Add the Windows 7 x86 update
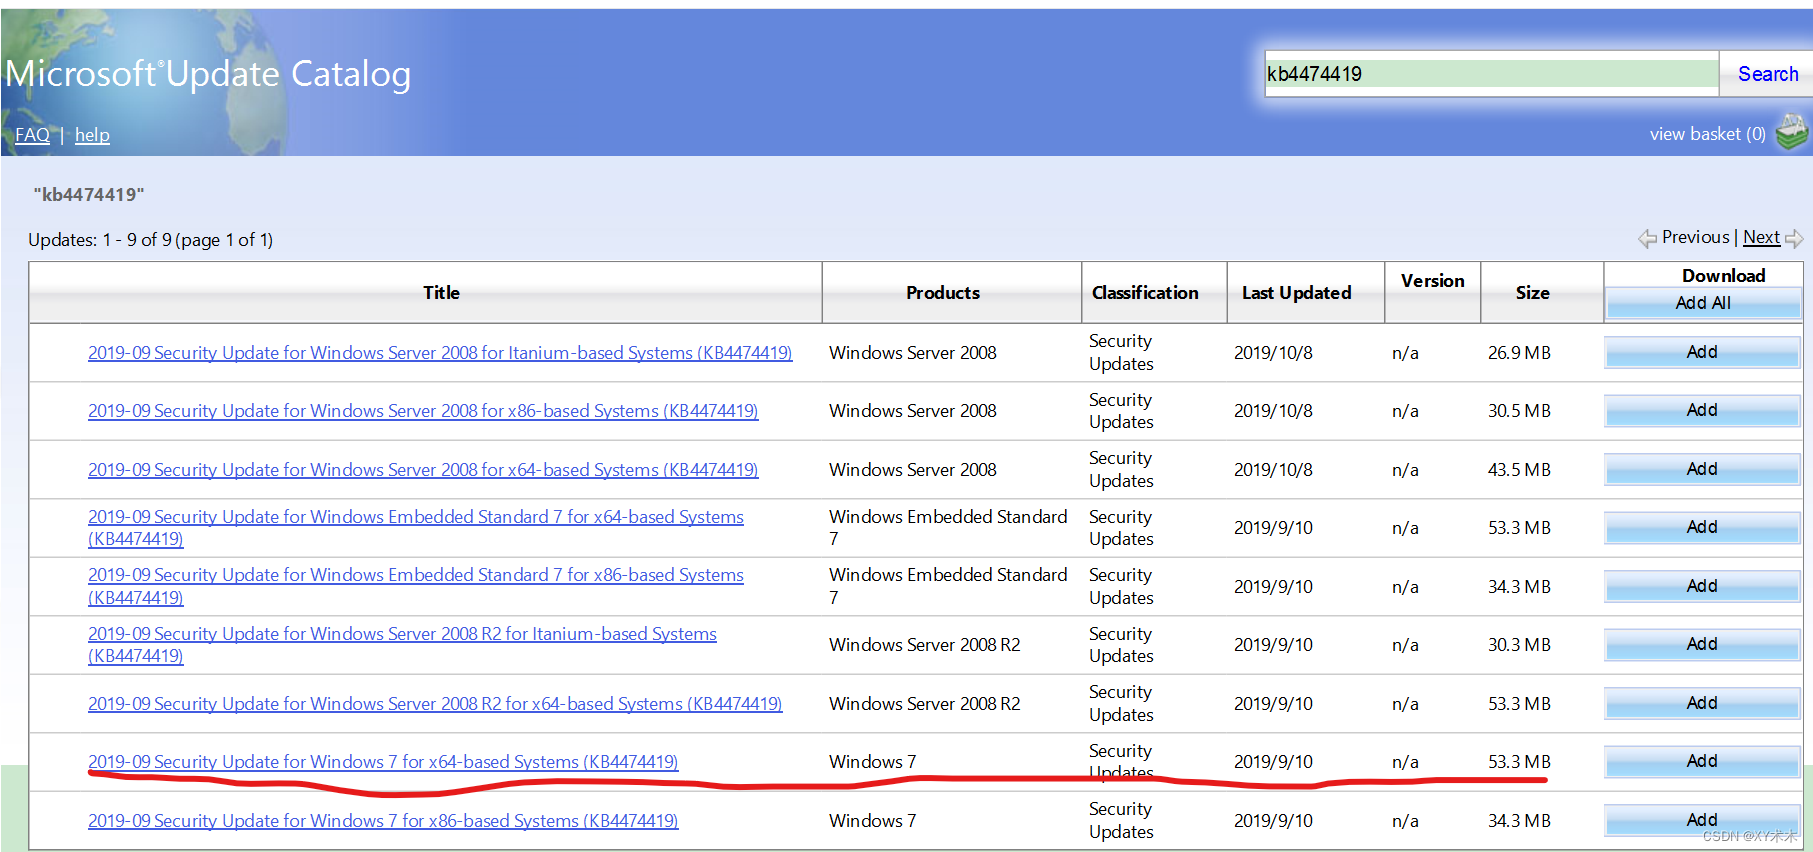Screen dimensions: 1813x852 pyautogui.click(x=1702, y=821)
